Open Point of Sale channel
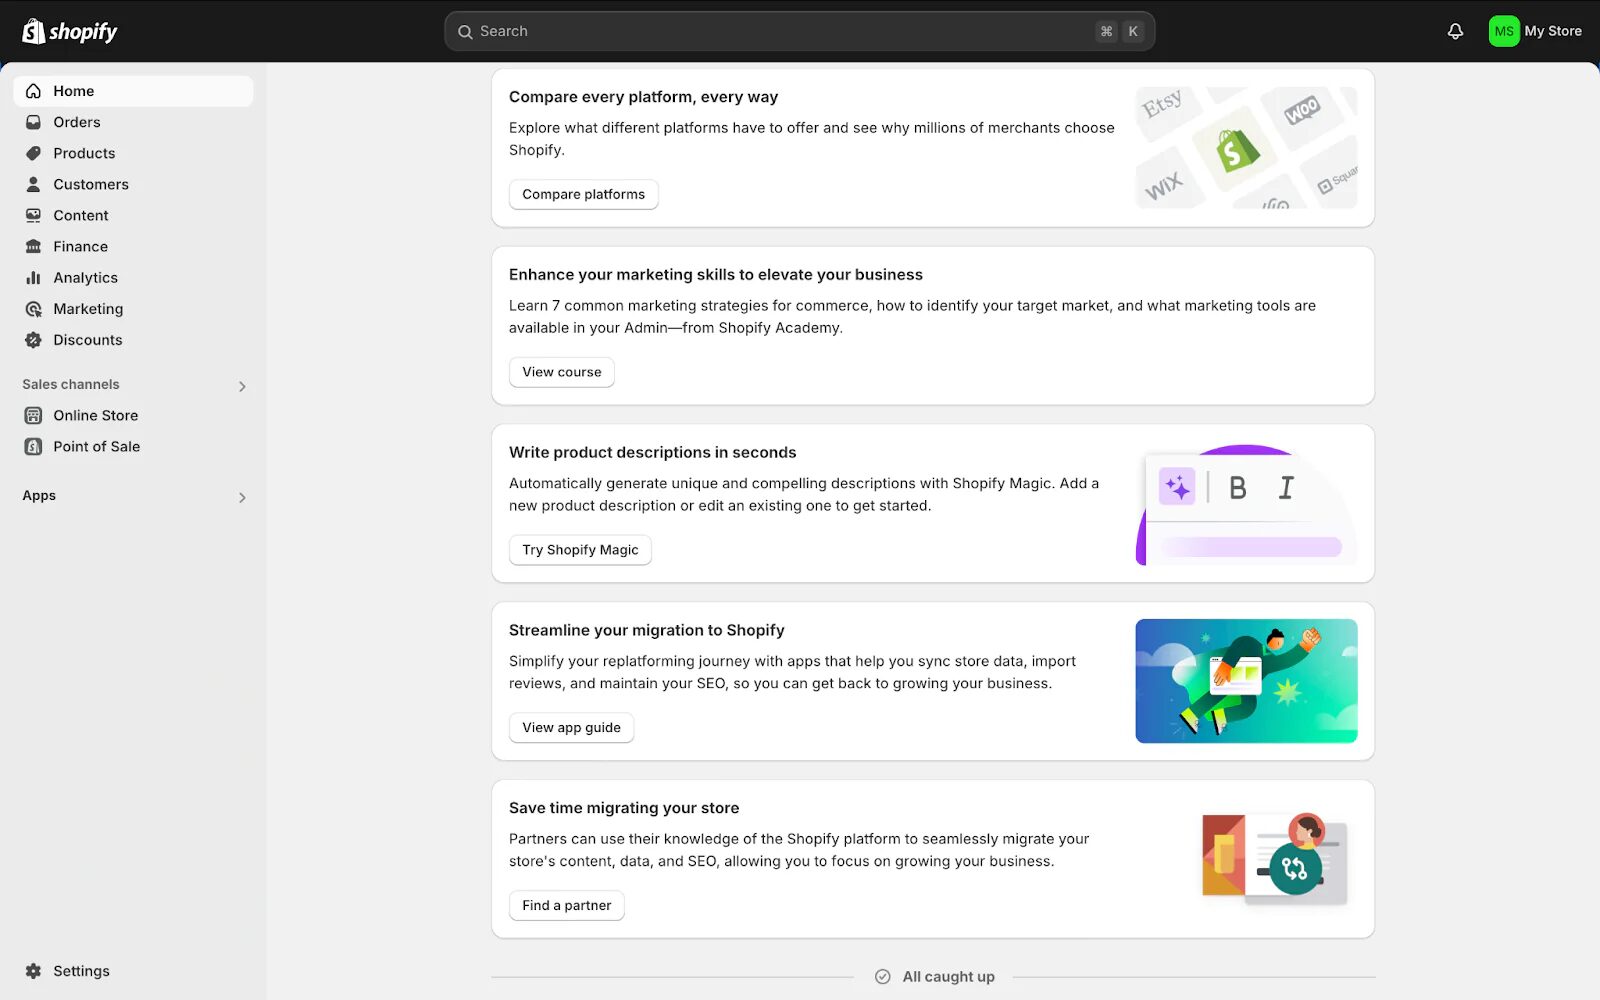The image size is (1600, 1000). pos(133,446)
